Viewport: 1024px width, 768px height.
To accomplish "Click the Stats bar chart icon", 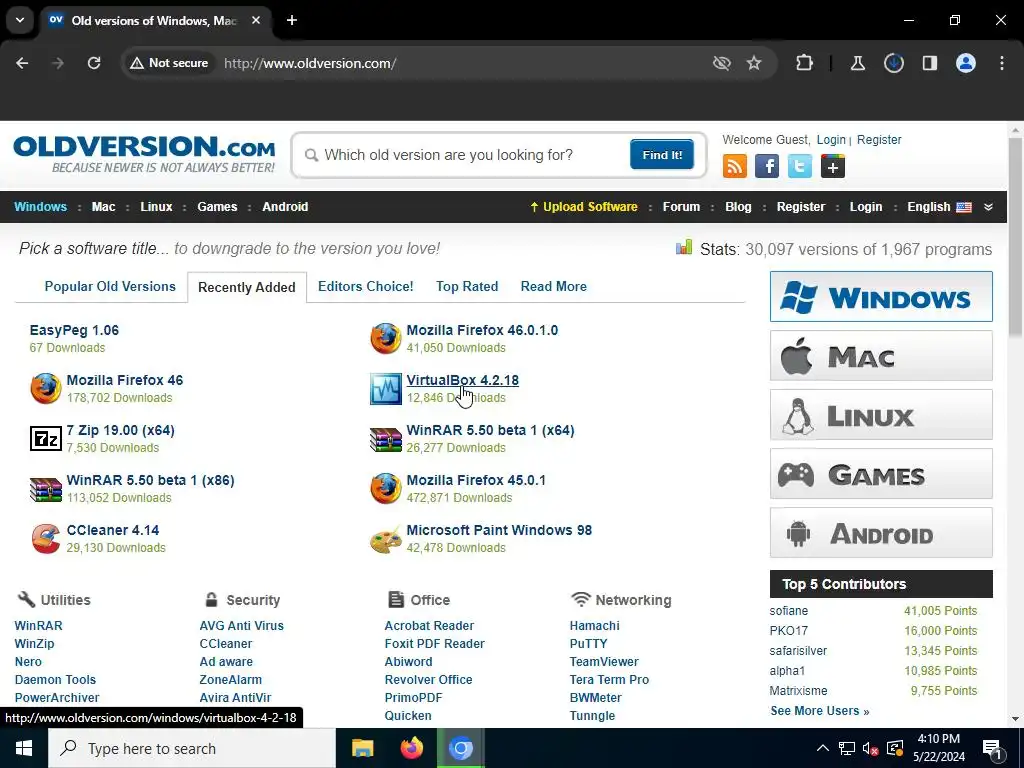I will [x=684, y=247].
